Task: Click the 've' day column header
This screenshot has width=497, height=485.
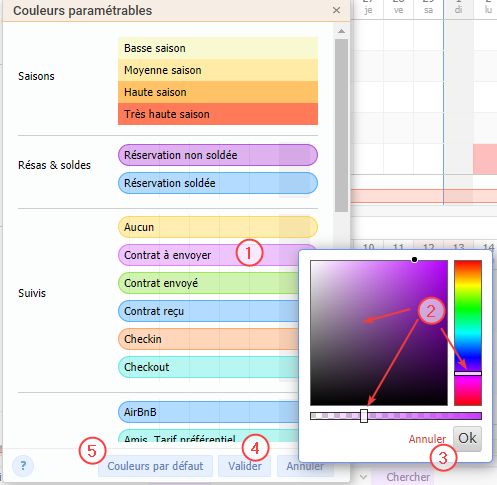Action: [x=398, y=9]
